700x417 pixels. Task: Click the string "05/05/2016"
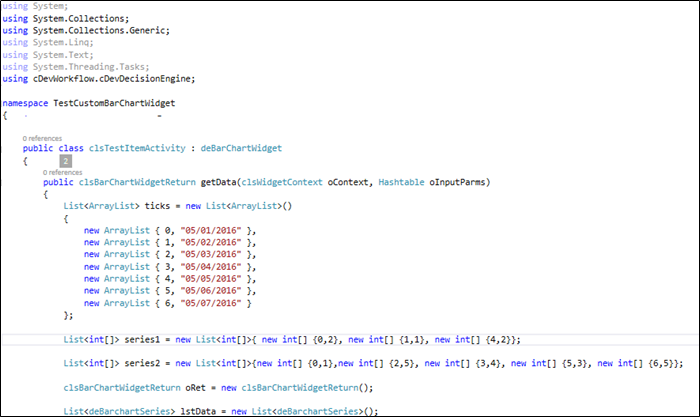[211, 279]
